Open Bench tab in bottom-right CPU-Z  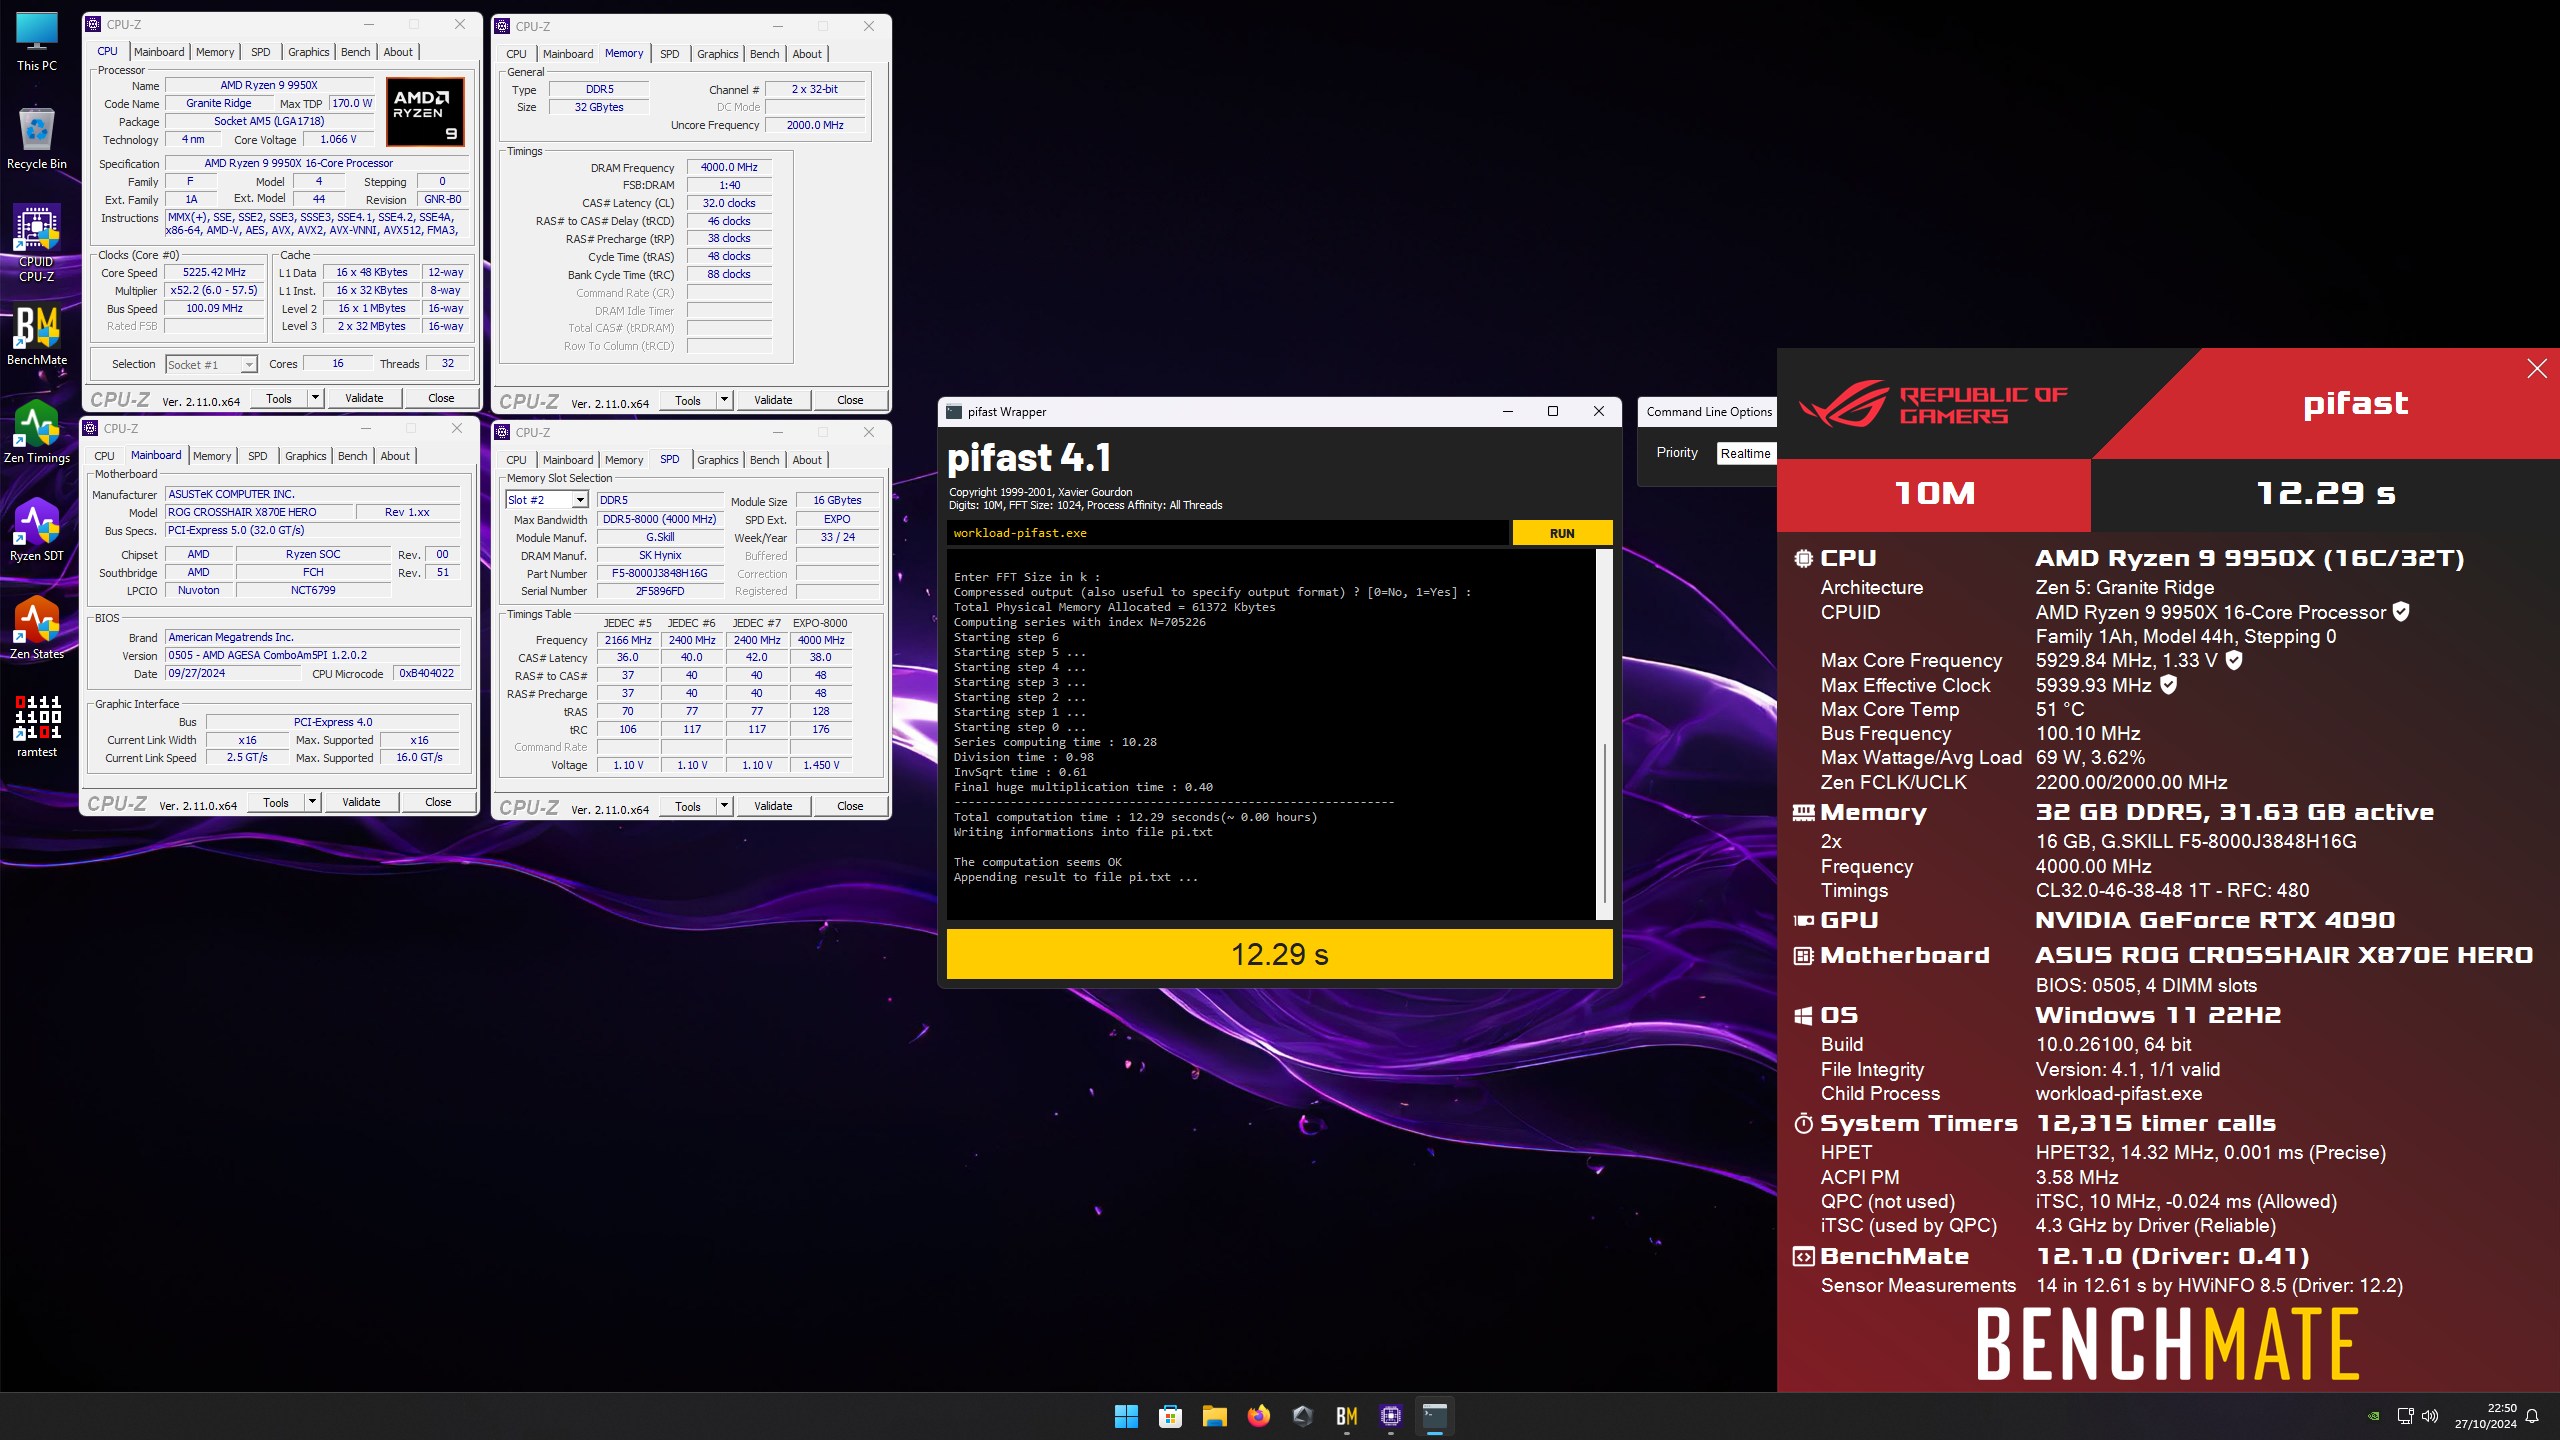tap(764, 460)
